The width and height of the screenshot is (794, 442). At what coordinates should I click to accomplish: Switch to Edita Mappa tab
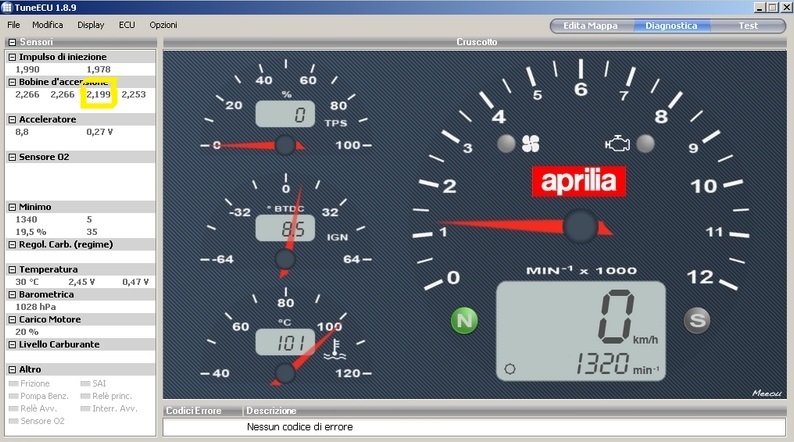(x=590, y=26)
